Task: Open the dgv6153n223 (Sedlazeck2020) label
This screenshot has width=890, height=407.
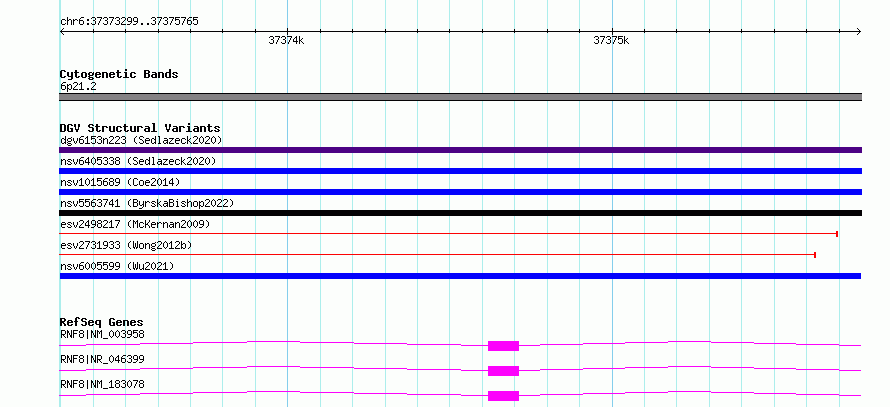Action: (141, 140)
